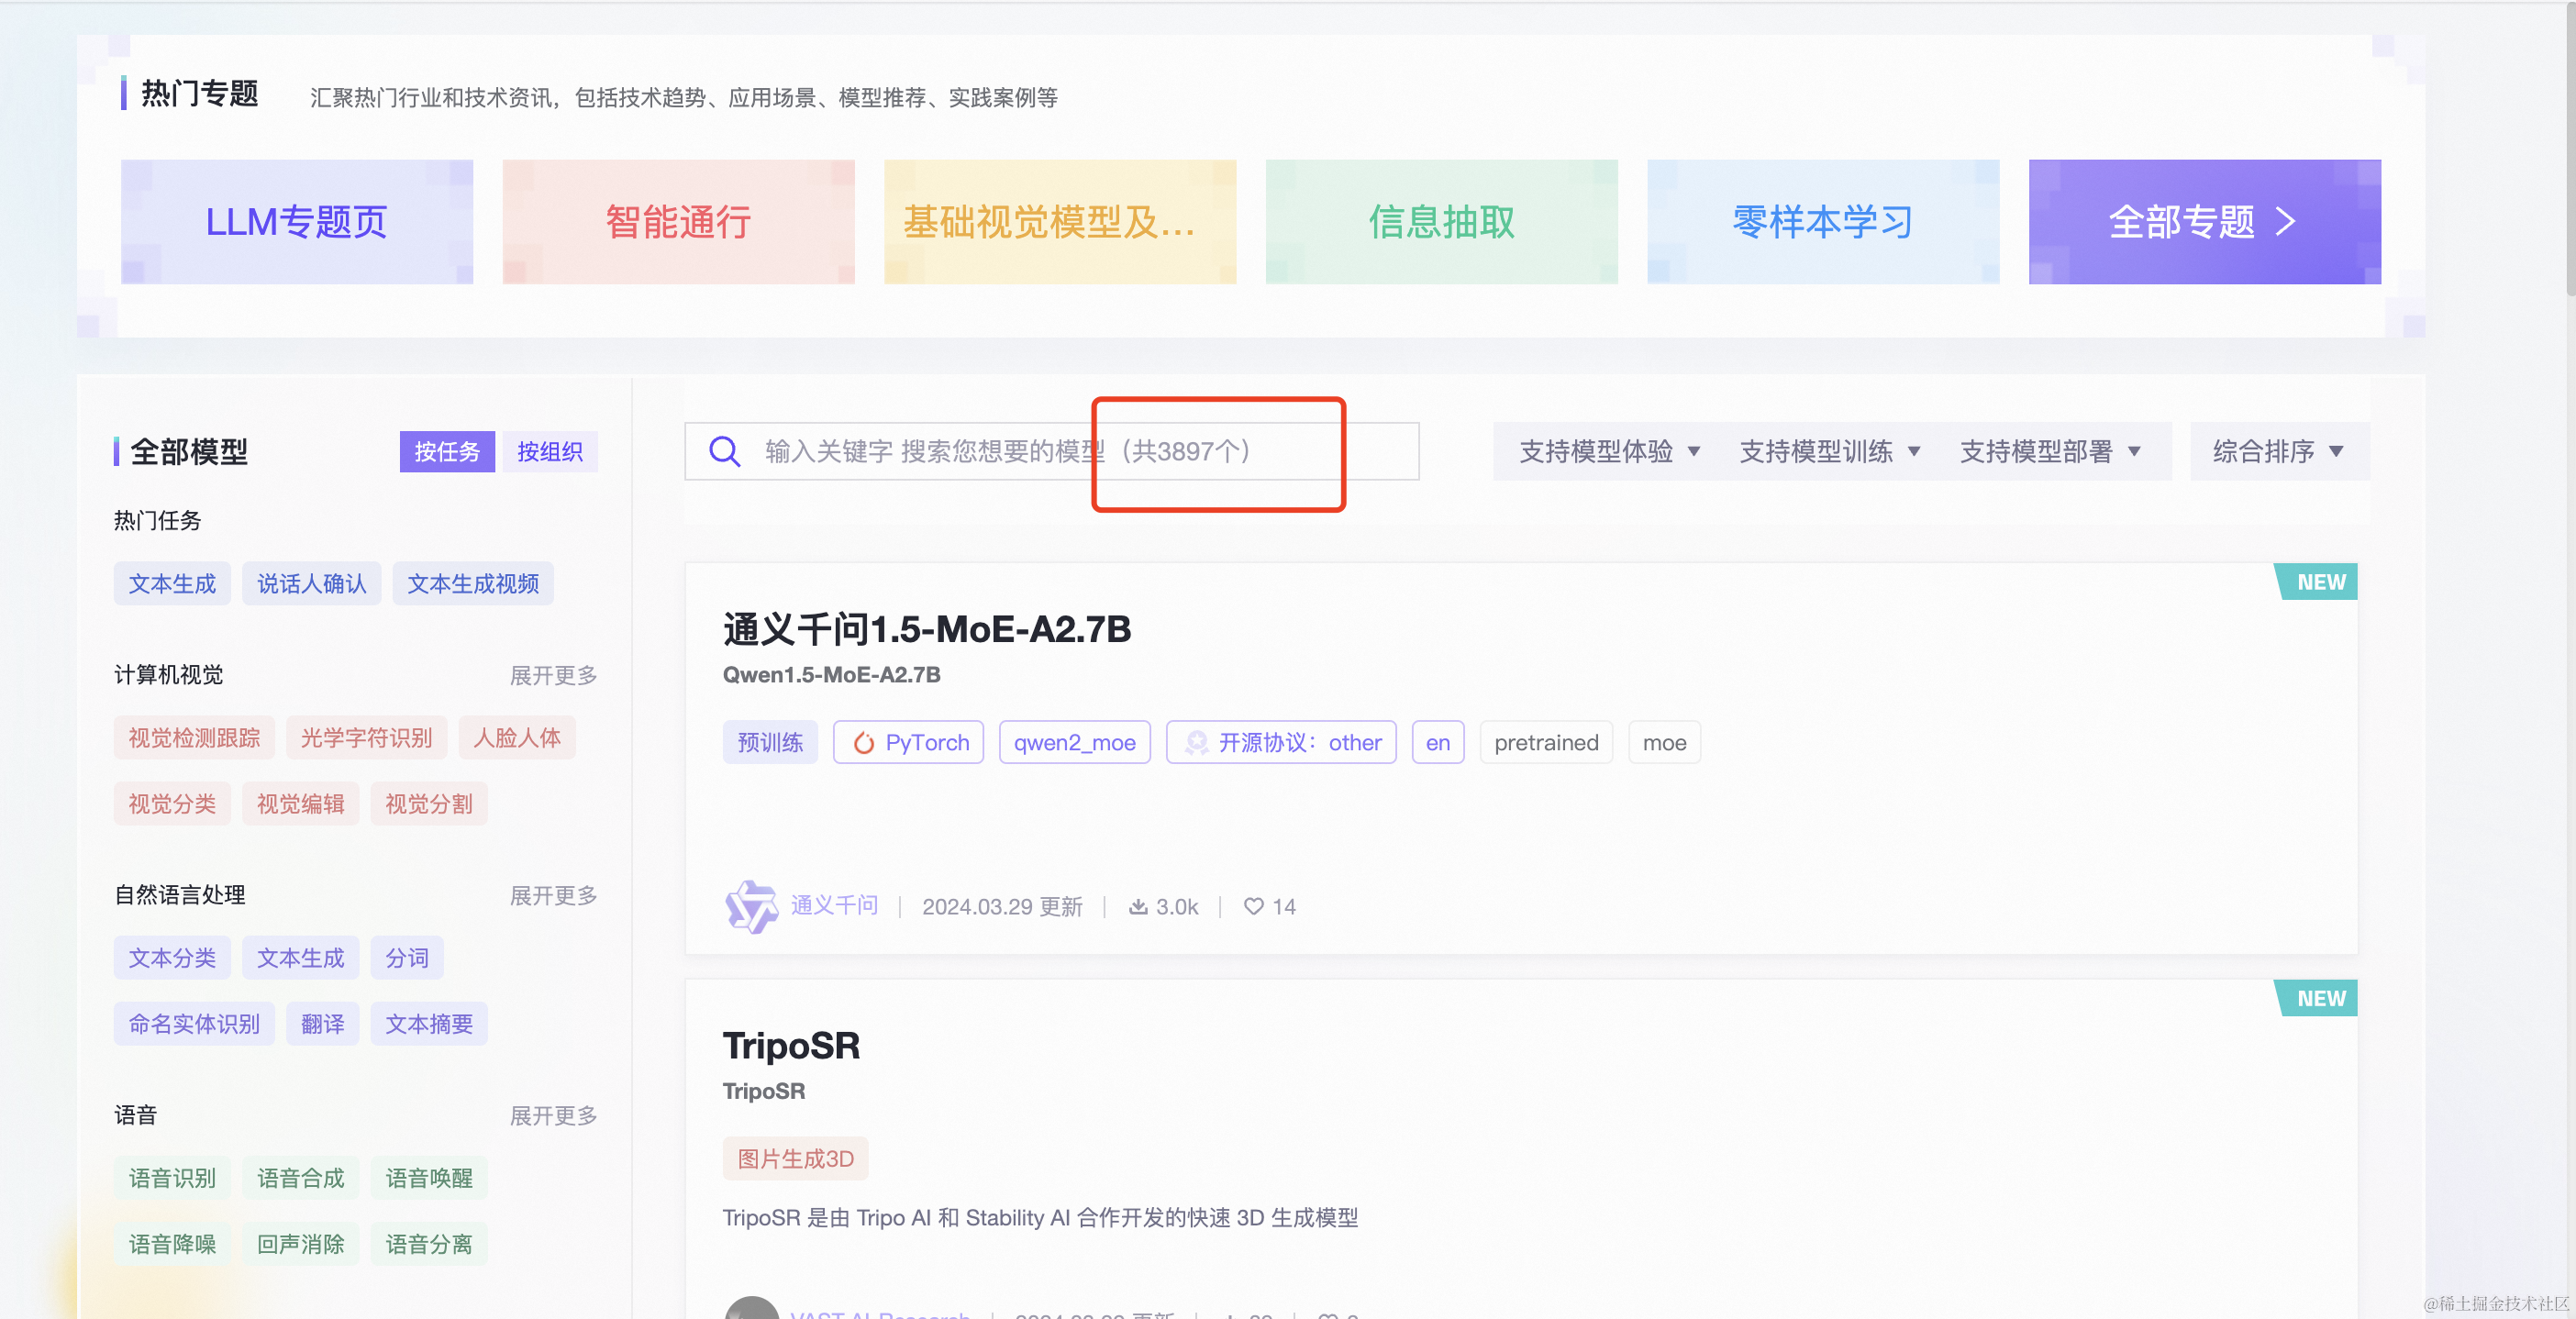Open the 综合排序 sort dropdown
Image resolution: width=2576 pixels, height=1319 pixels.
pyautogui.click(x=2277, y=451)
